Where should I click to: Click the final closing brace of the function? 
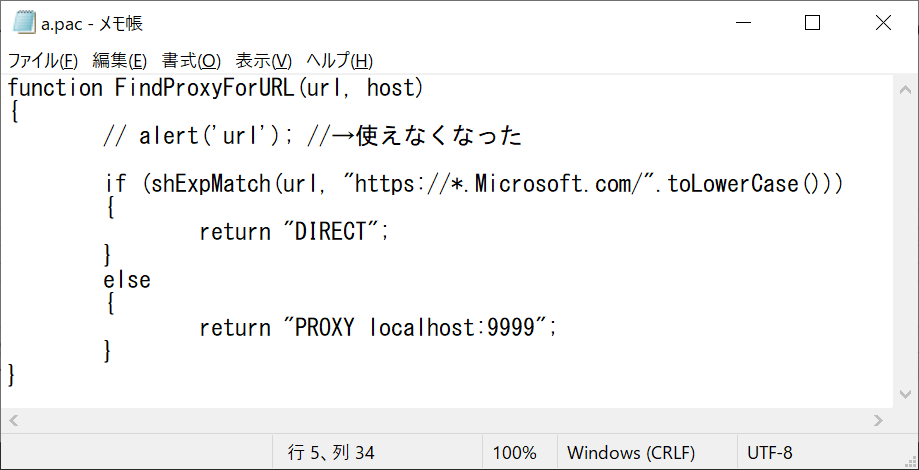tap(11, 376)
